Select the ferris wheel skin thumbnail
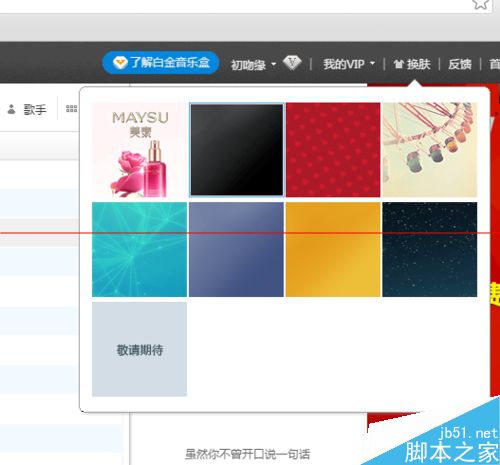 point(430,150)
